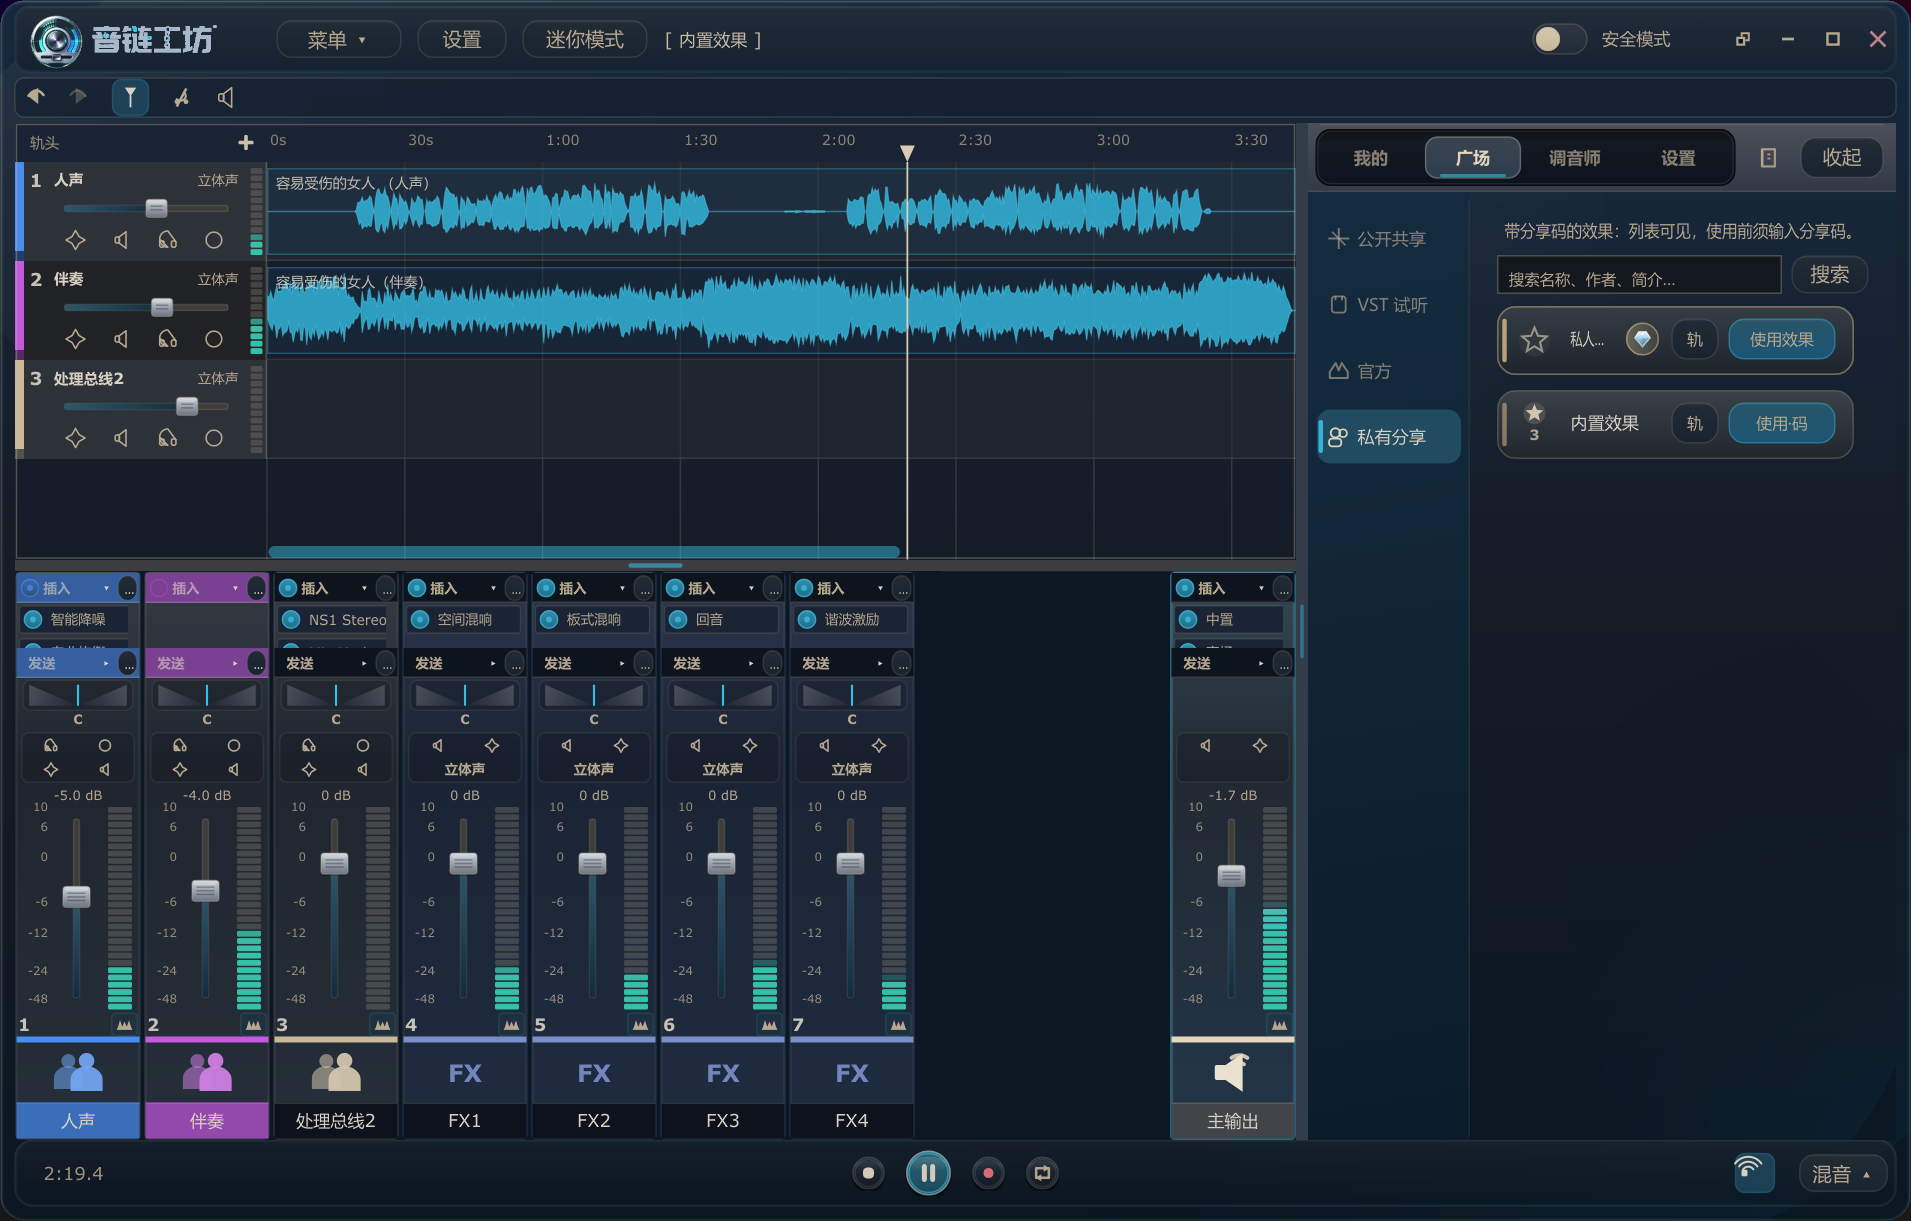The height and width of the screenshot is (1221, 1911).
Task: Click the diamond badge on 私人 entry
Action: [1642, 340]
